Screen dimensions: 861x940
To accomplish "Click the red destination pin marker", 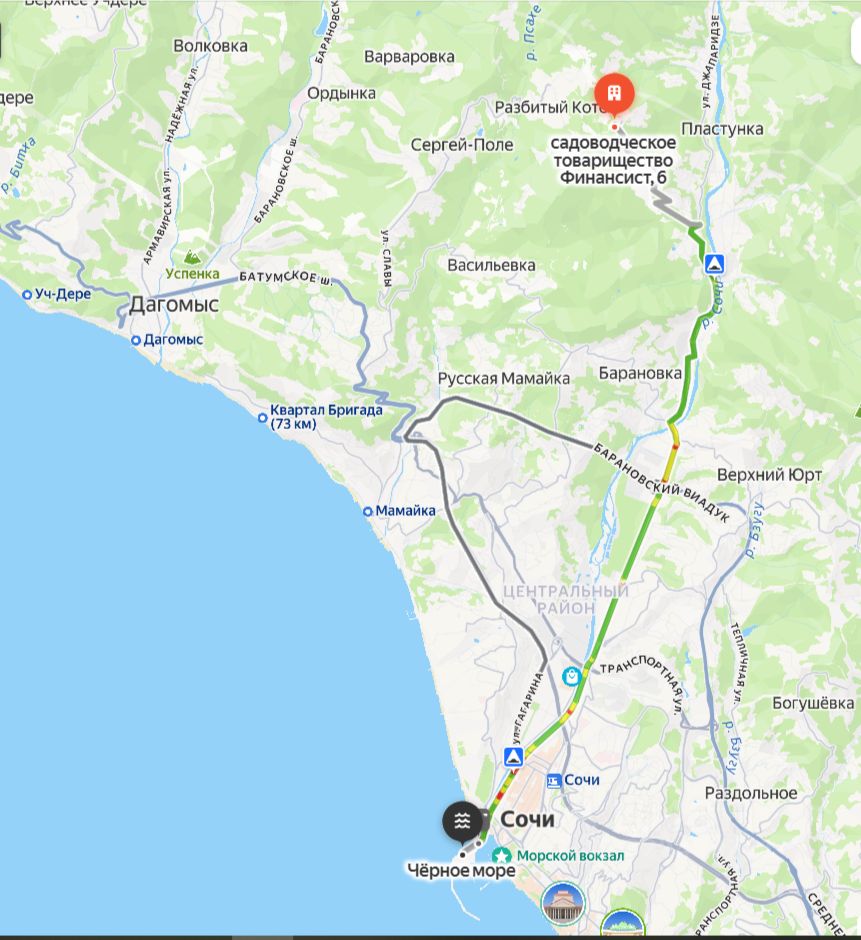I will [615, 95].
